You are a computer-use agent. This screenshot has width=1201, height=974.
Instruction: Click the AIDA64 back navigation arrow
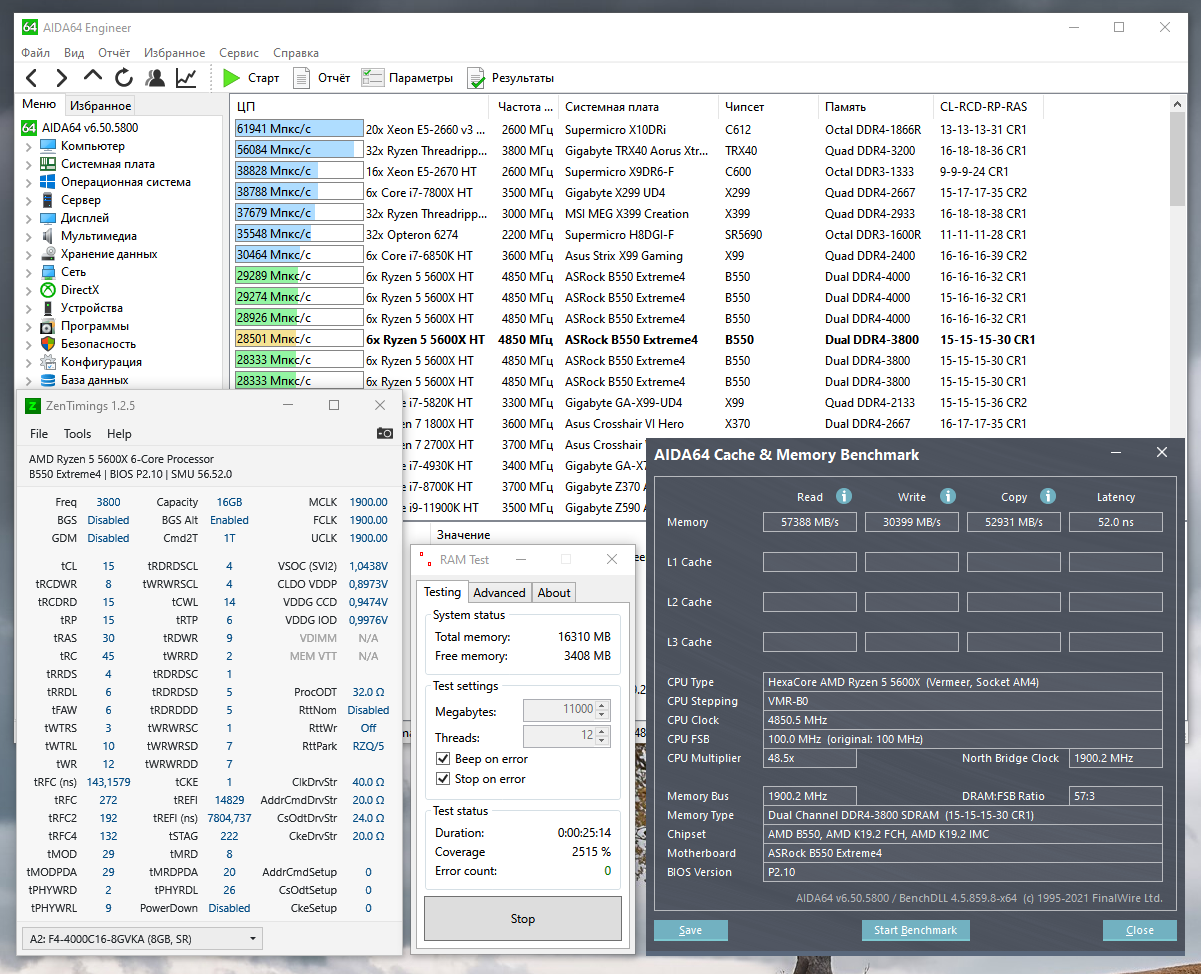(x=32, y=78)
